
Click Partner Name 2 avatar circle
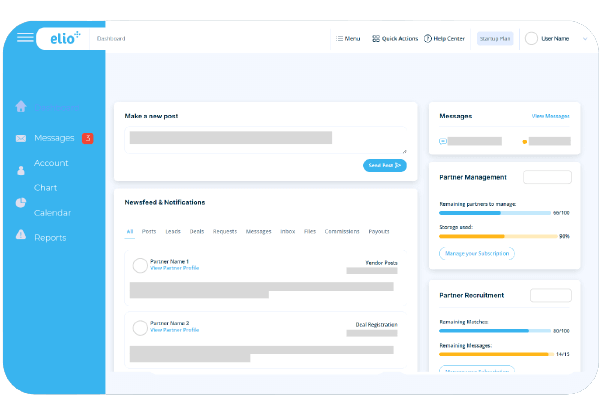pos(140,328)
